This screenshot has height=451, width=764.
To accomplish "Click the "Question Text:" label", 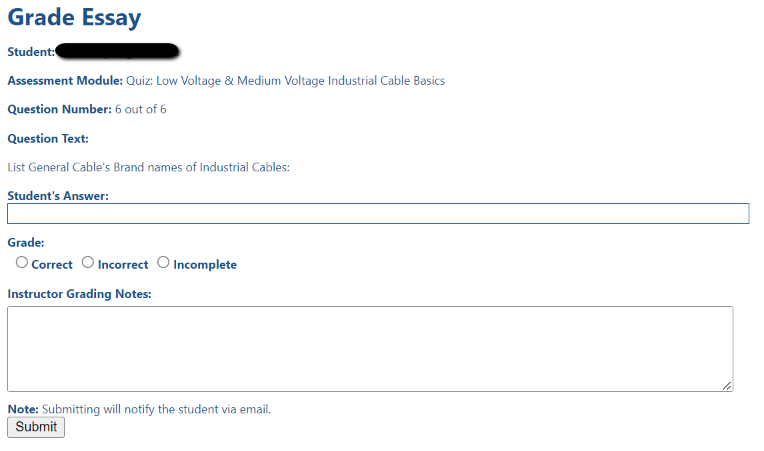I will pos(48,139).
